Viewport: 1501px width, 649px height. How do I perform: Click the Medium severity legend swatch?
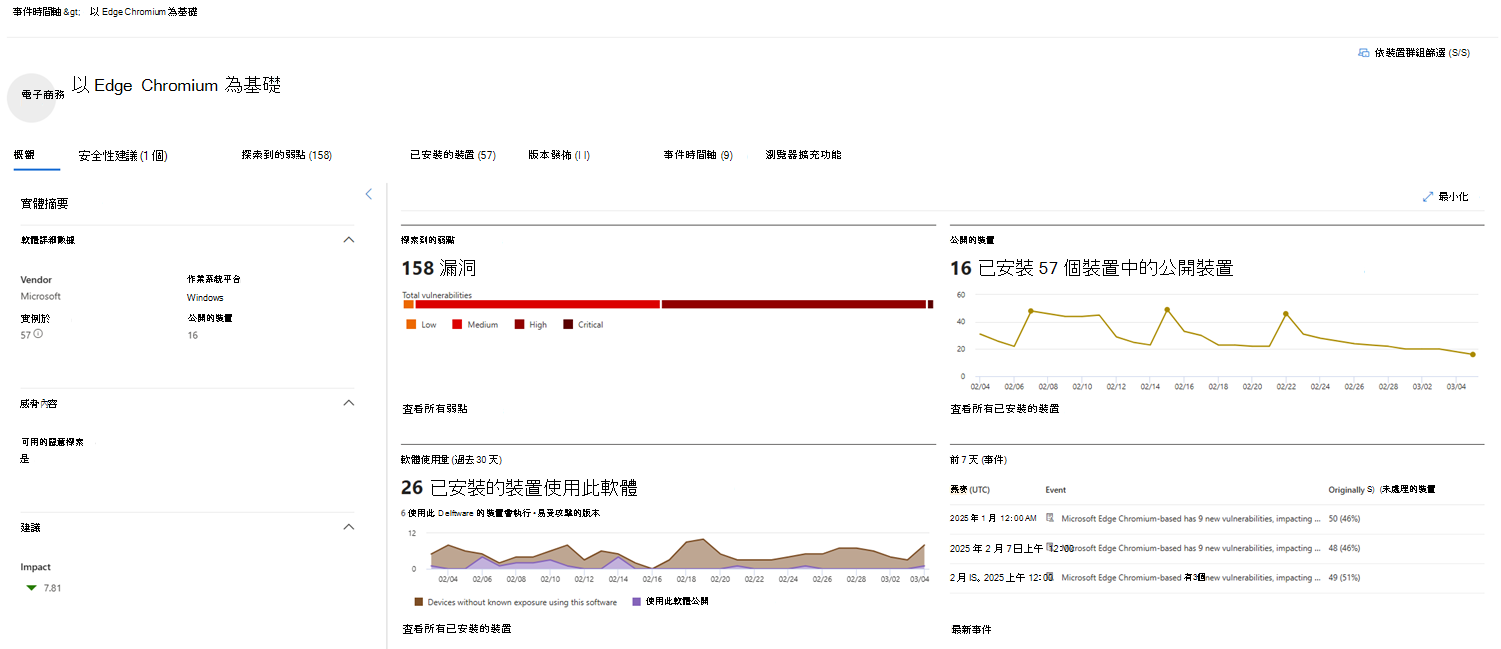(x=457, y=325)
